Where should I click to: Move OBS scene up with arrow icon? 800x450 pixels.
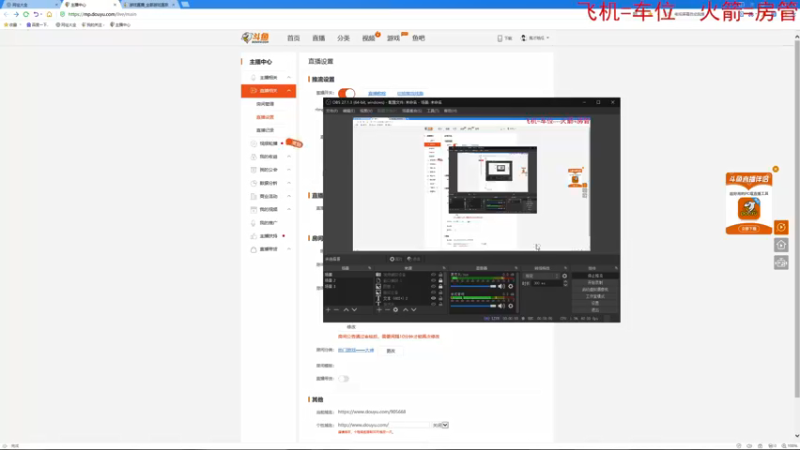[346, 310]
